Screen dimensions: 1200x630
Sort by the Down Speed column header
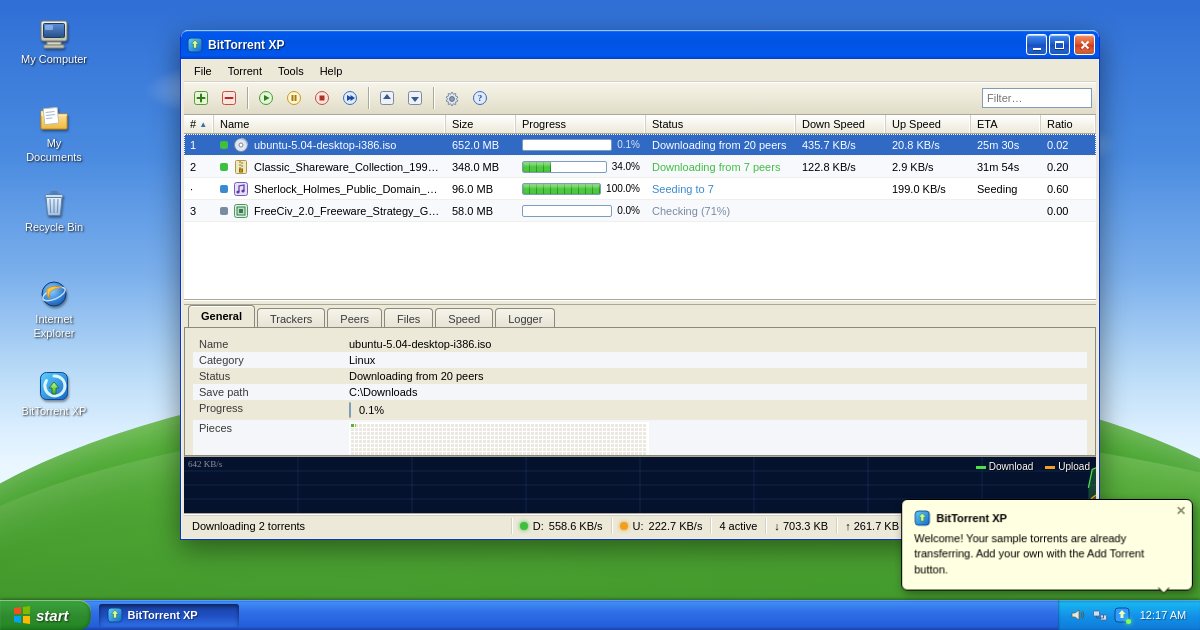pyautogui.click(x=840, y=124)
